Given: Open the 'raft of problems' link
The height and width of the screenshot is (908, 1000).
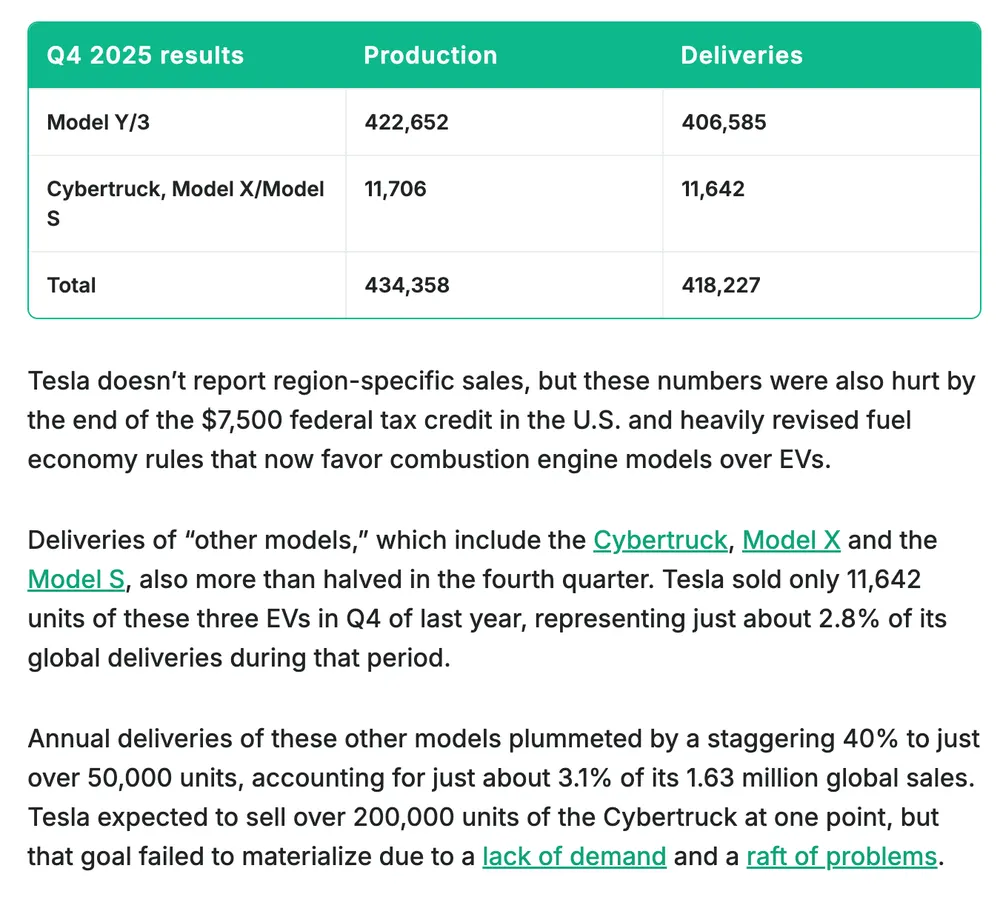Looking at the screenshot, I should [x=841, y=857].
